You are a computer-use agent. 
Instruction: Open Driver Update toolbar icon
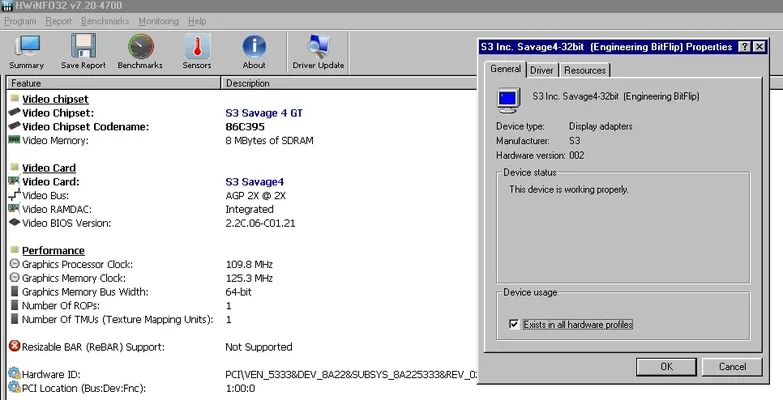[x=318, y=51]
